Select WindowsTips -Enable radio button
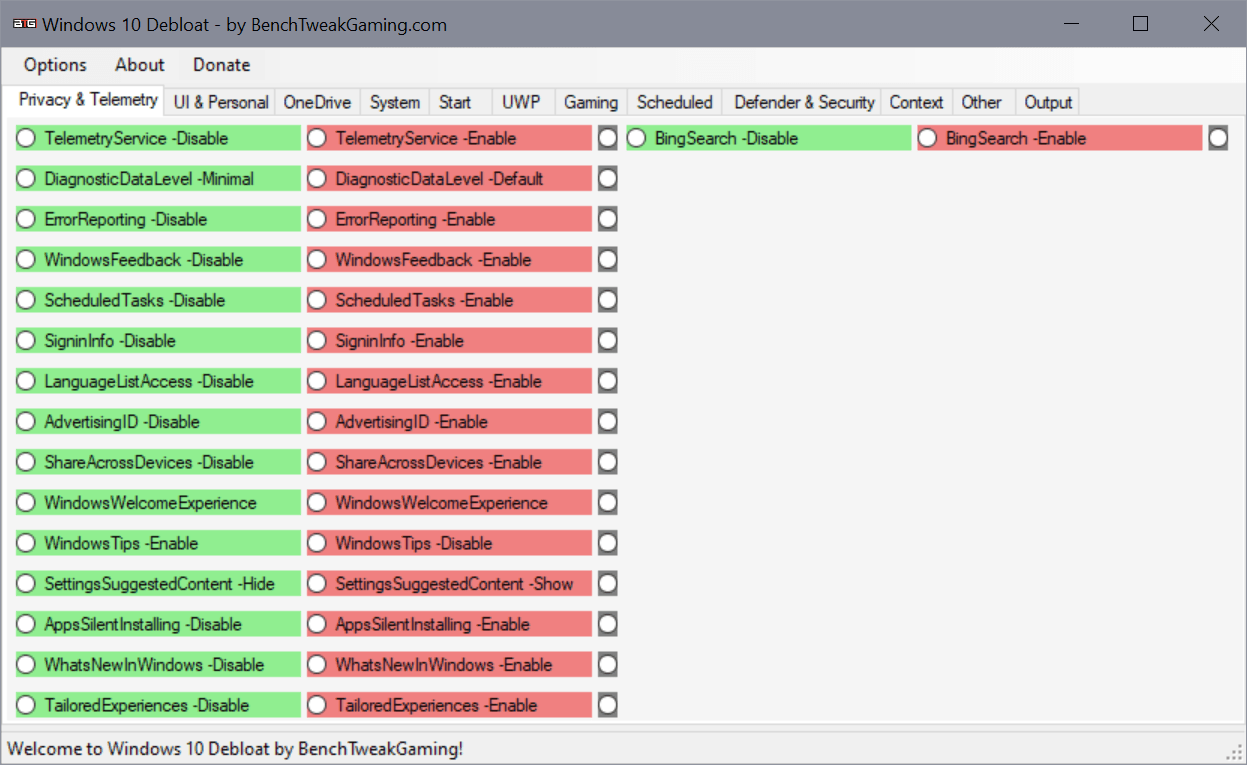 [x=158, y=543]
